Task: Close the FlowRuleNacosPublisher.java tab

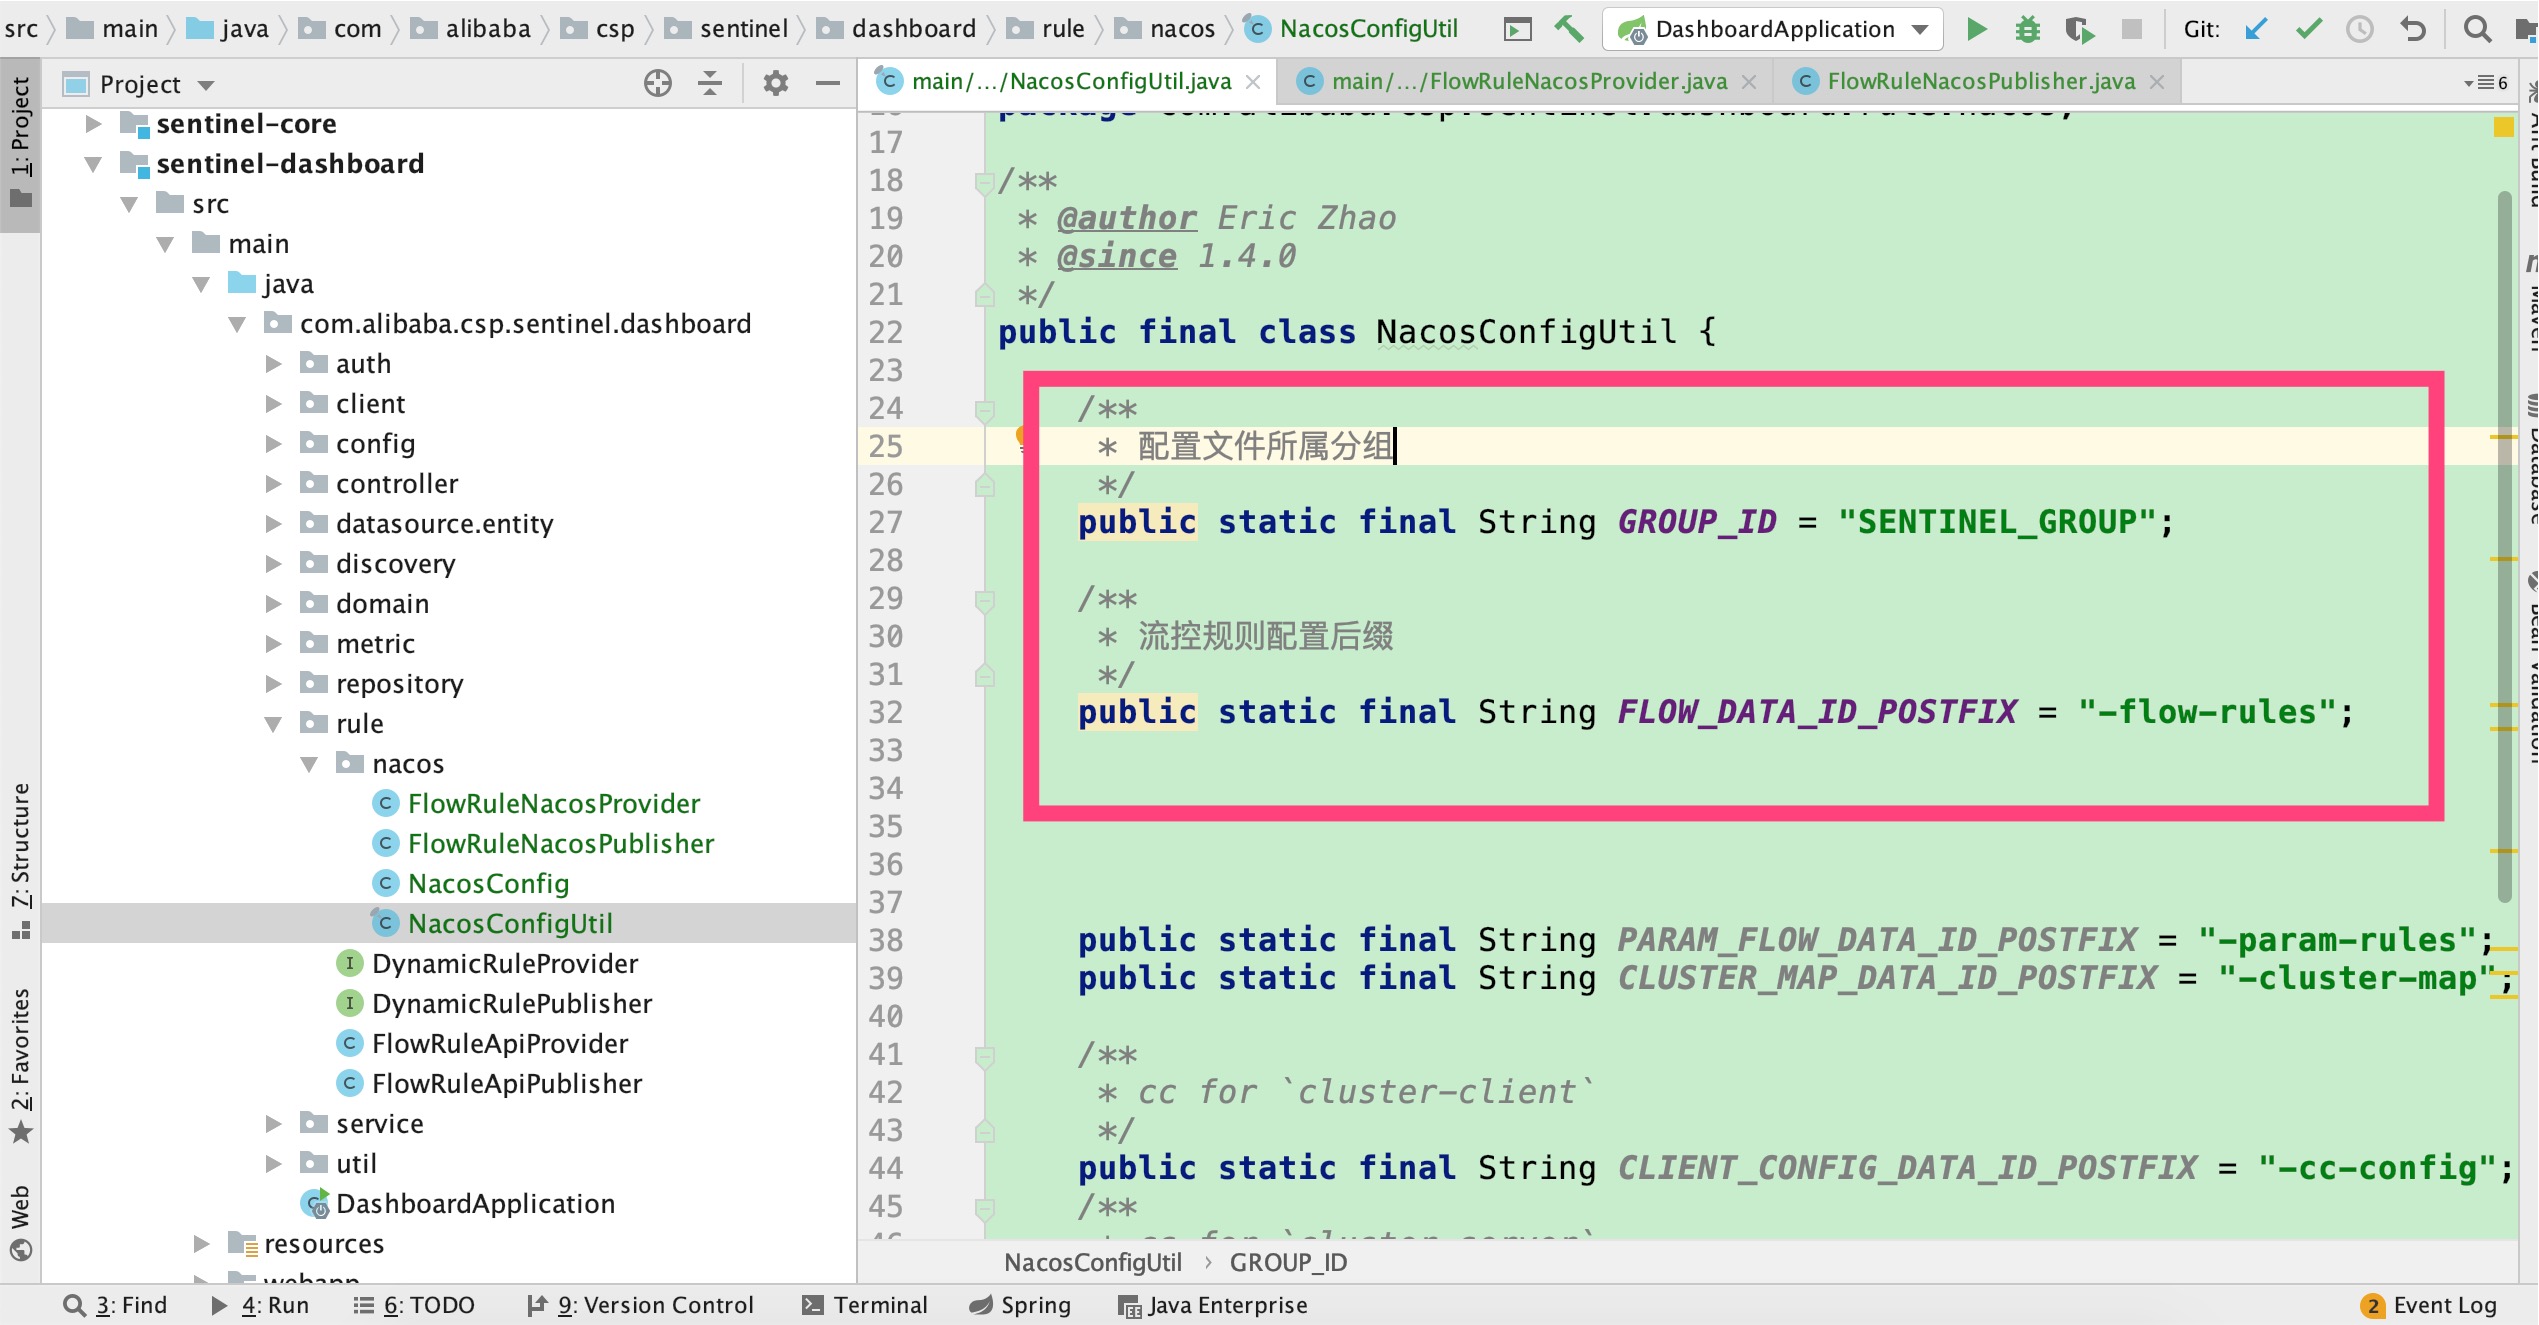Action: (2157, 82)
